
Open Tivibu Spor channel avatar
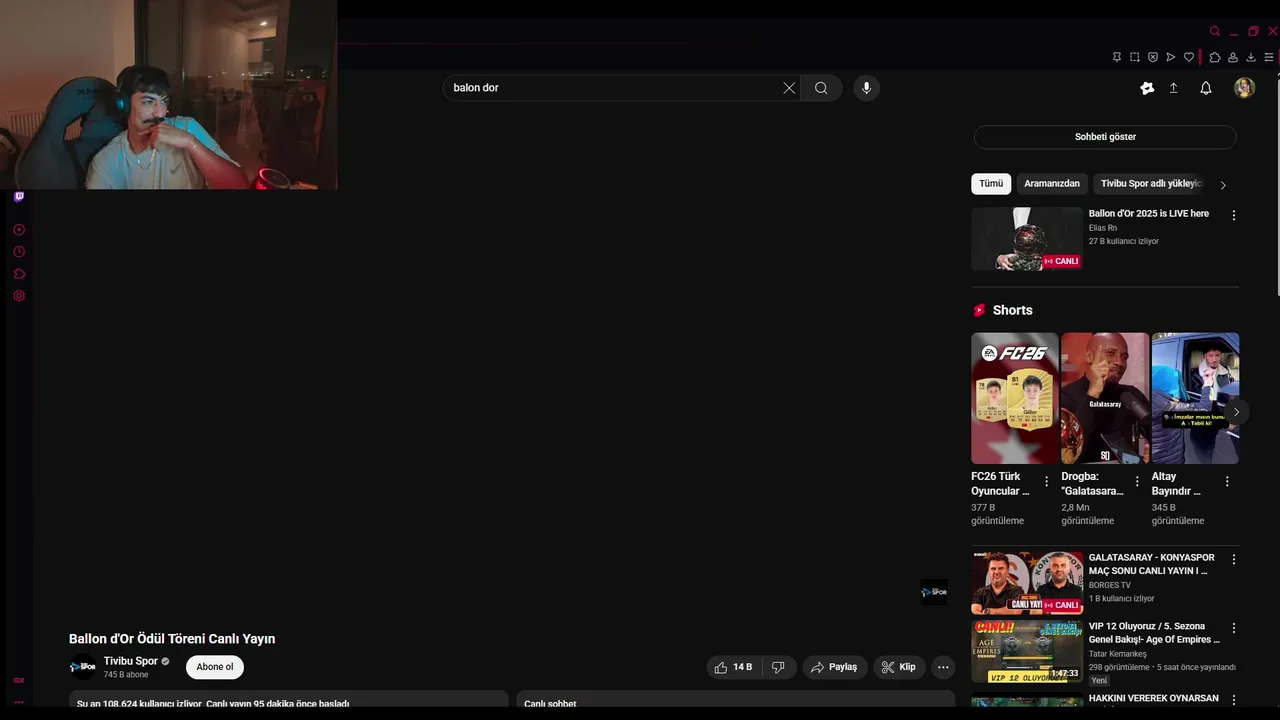pos(83,667)
